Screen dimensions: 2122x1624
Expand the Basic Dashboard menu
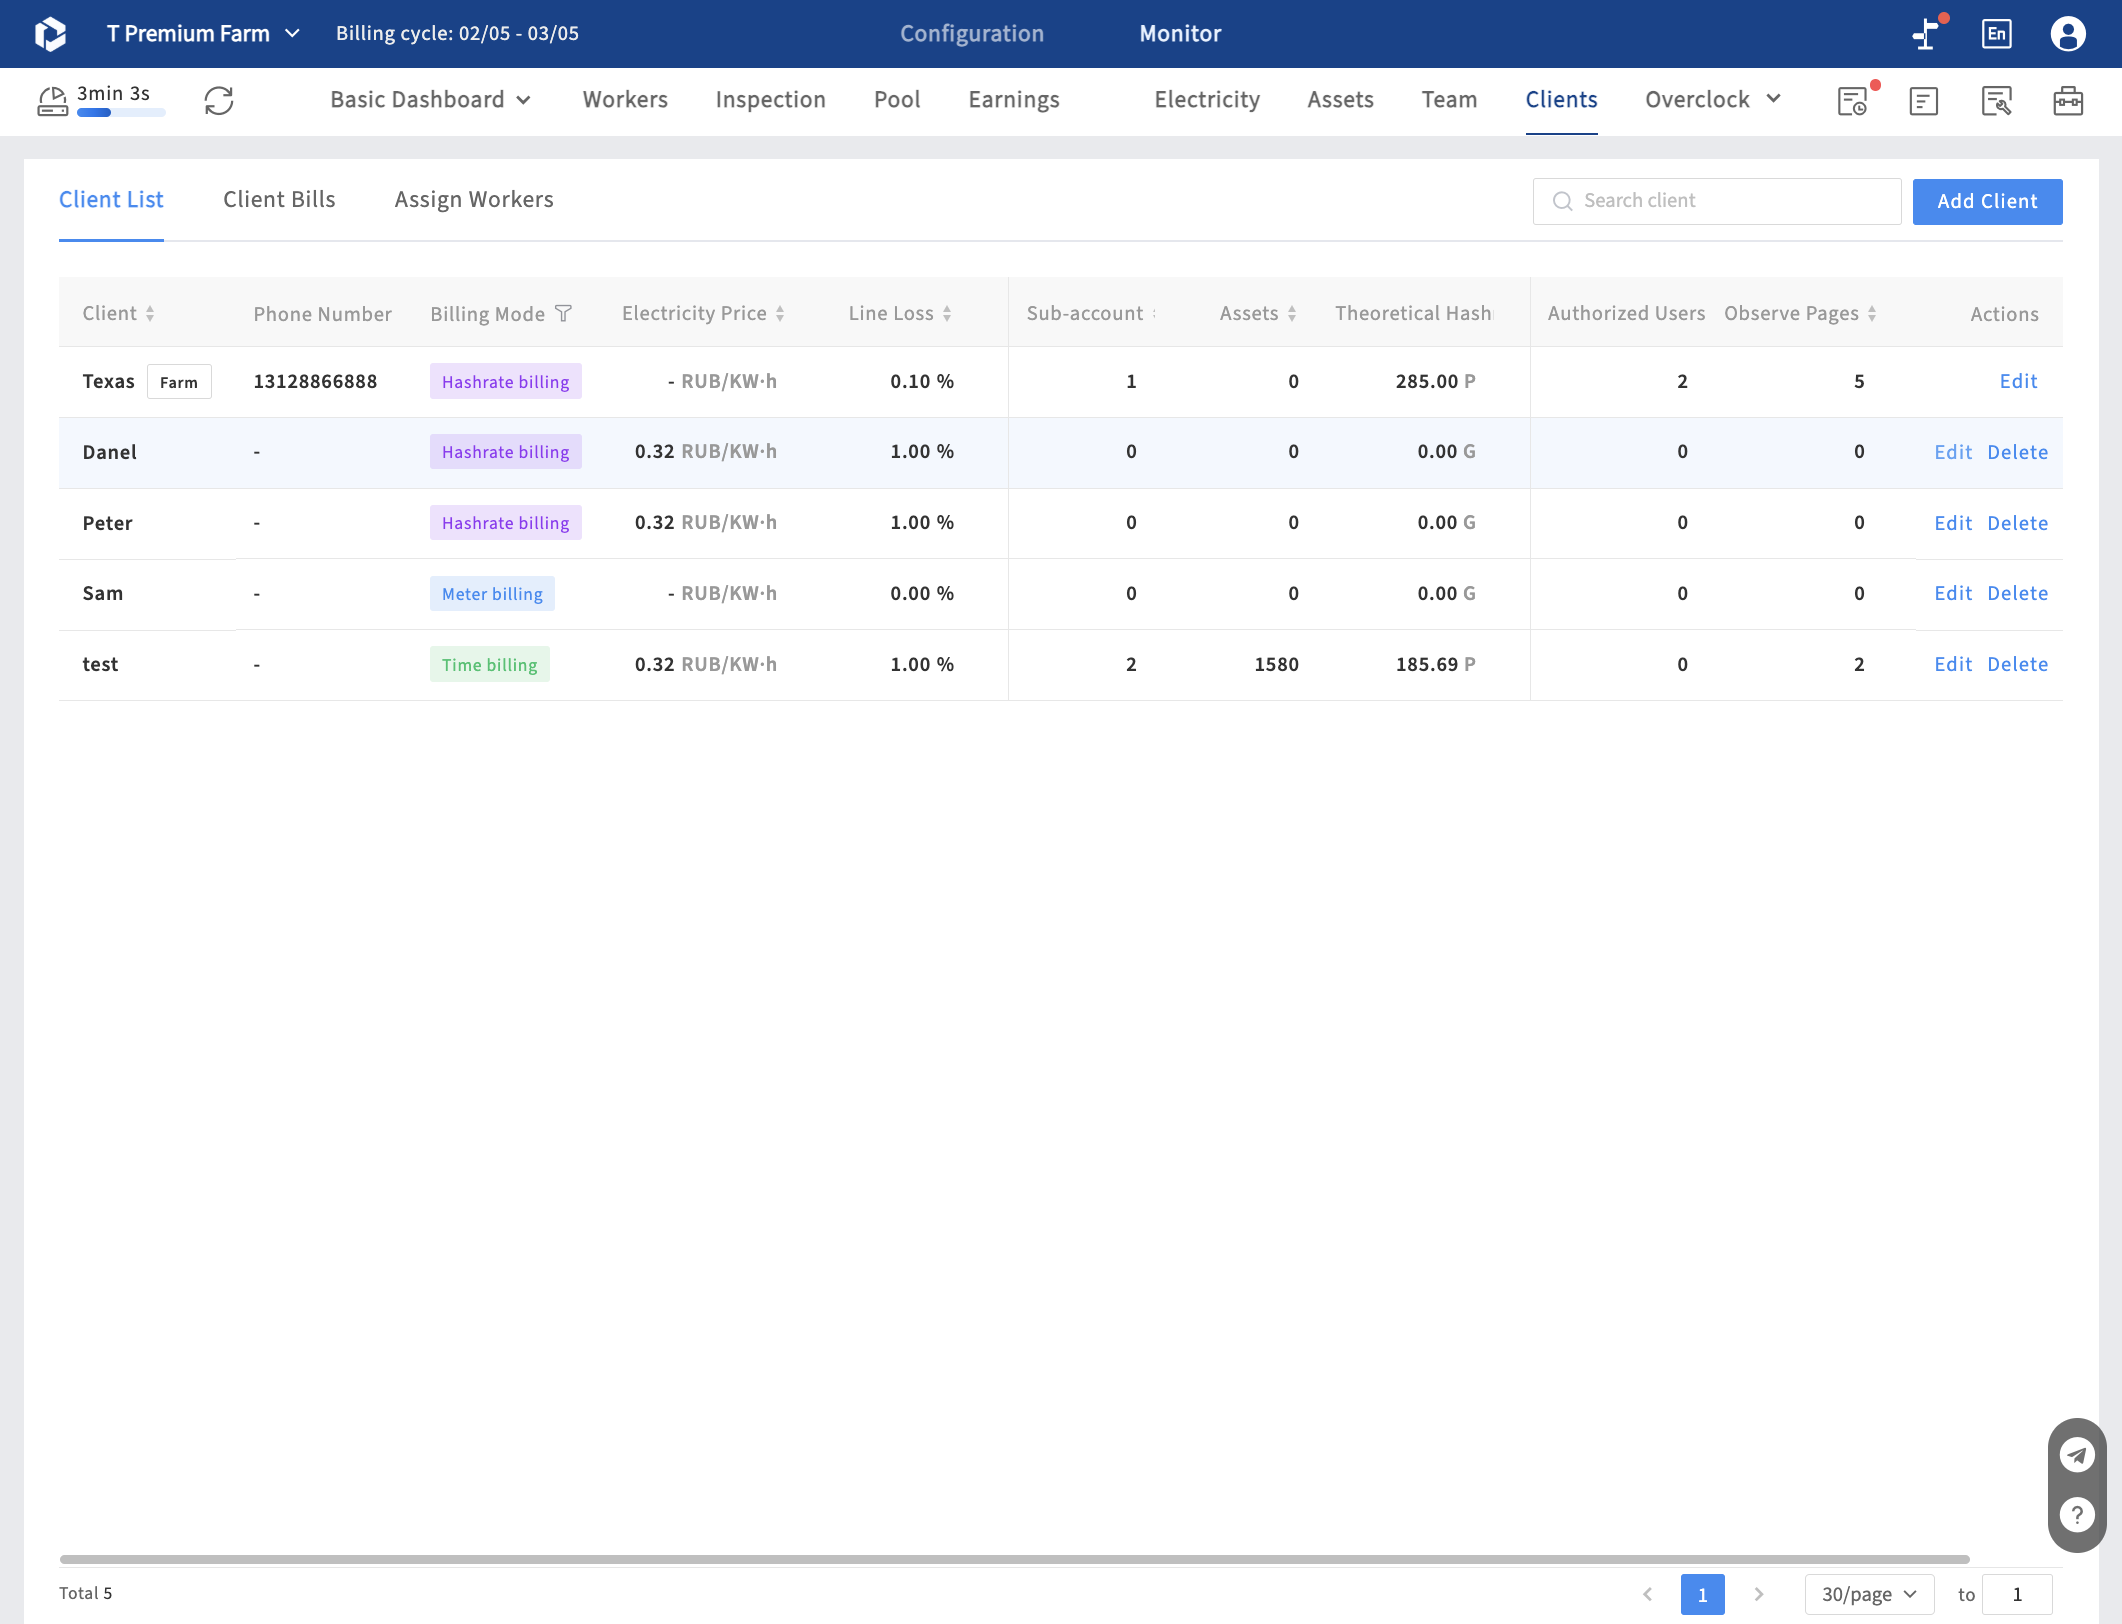coord(430,100)
